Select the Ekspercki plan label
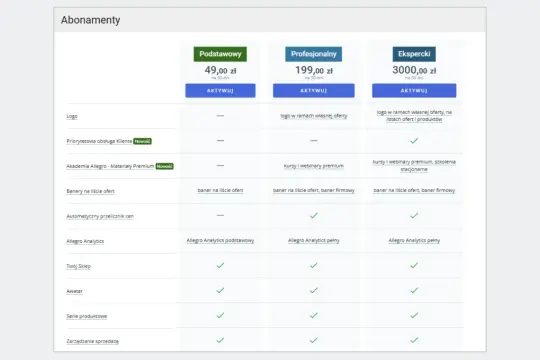This screenshot has width=540, height=360. tap(414, 54)
